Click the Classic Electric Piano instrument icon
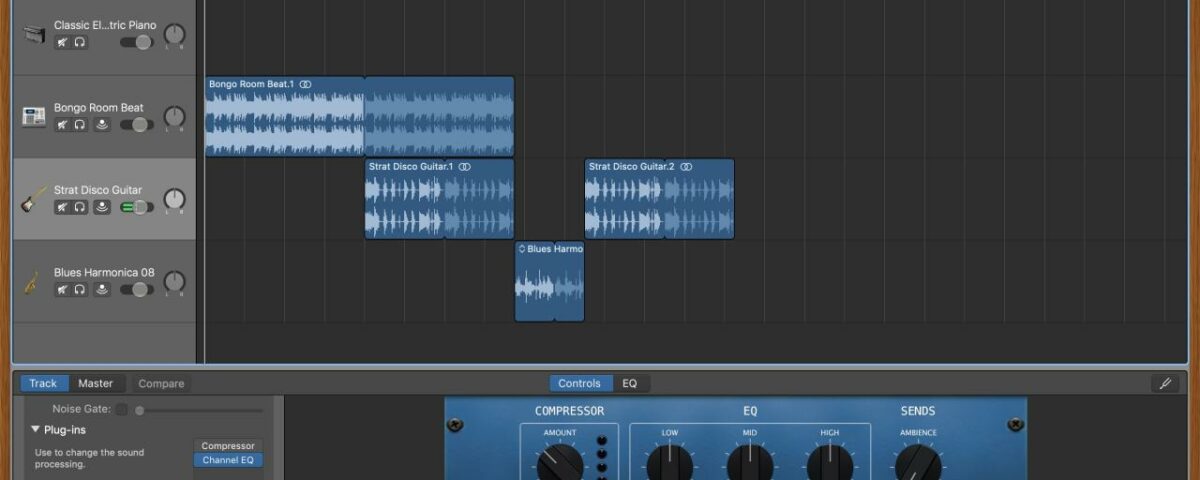Viewport: 1200px width, 480px height. pyautogui.click(x=34, y=35)
